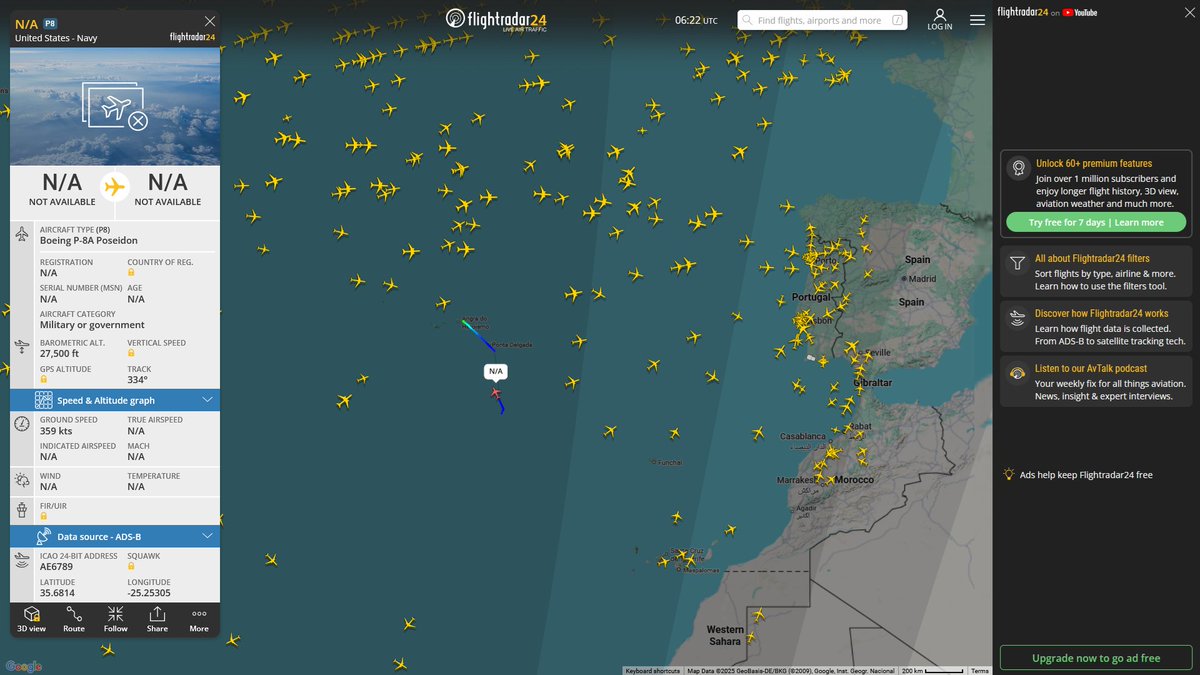Share this flight
This screenshot has width=1200, height=675.
coord(157,619)
